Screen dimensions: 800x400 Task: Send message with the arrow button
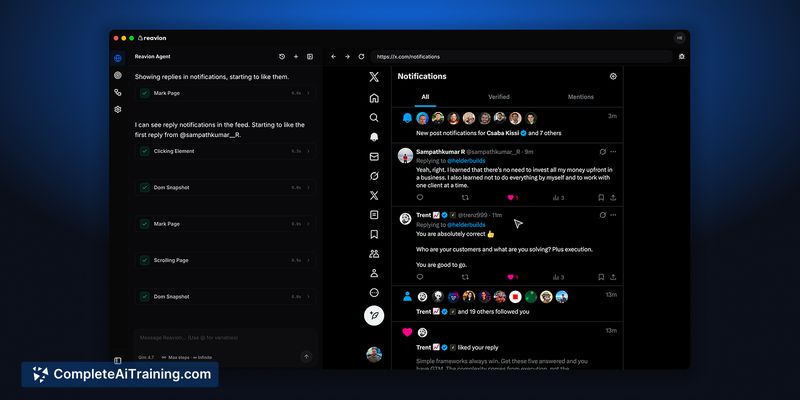306,356
